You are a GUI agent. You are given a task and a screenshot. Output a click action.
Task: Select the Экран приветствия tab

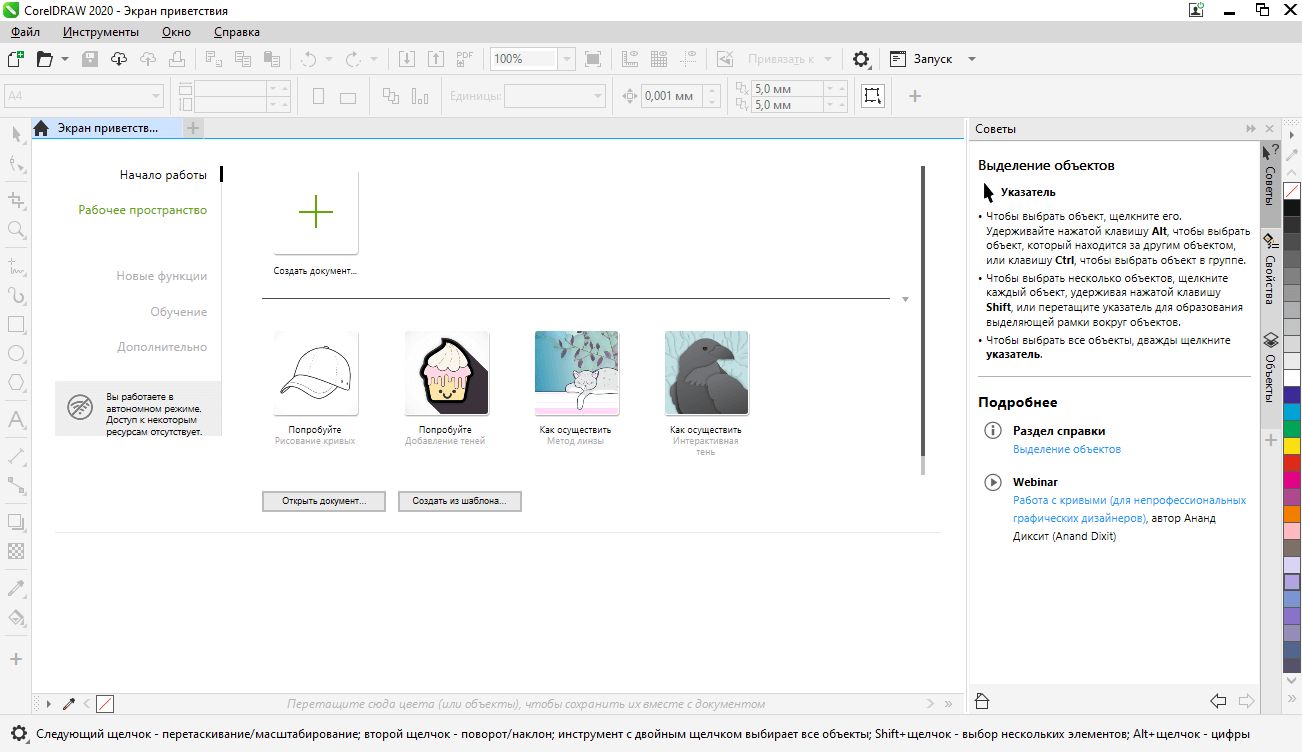coord(107,128)
